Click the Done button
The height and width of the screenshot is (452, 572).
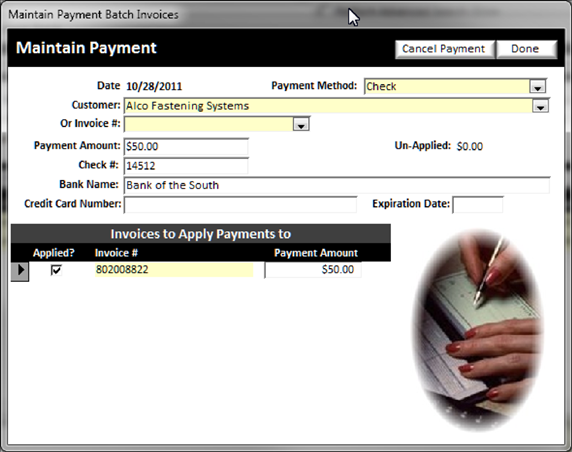[526, 49]
